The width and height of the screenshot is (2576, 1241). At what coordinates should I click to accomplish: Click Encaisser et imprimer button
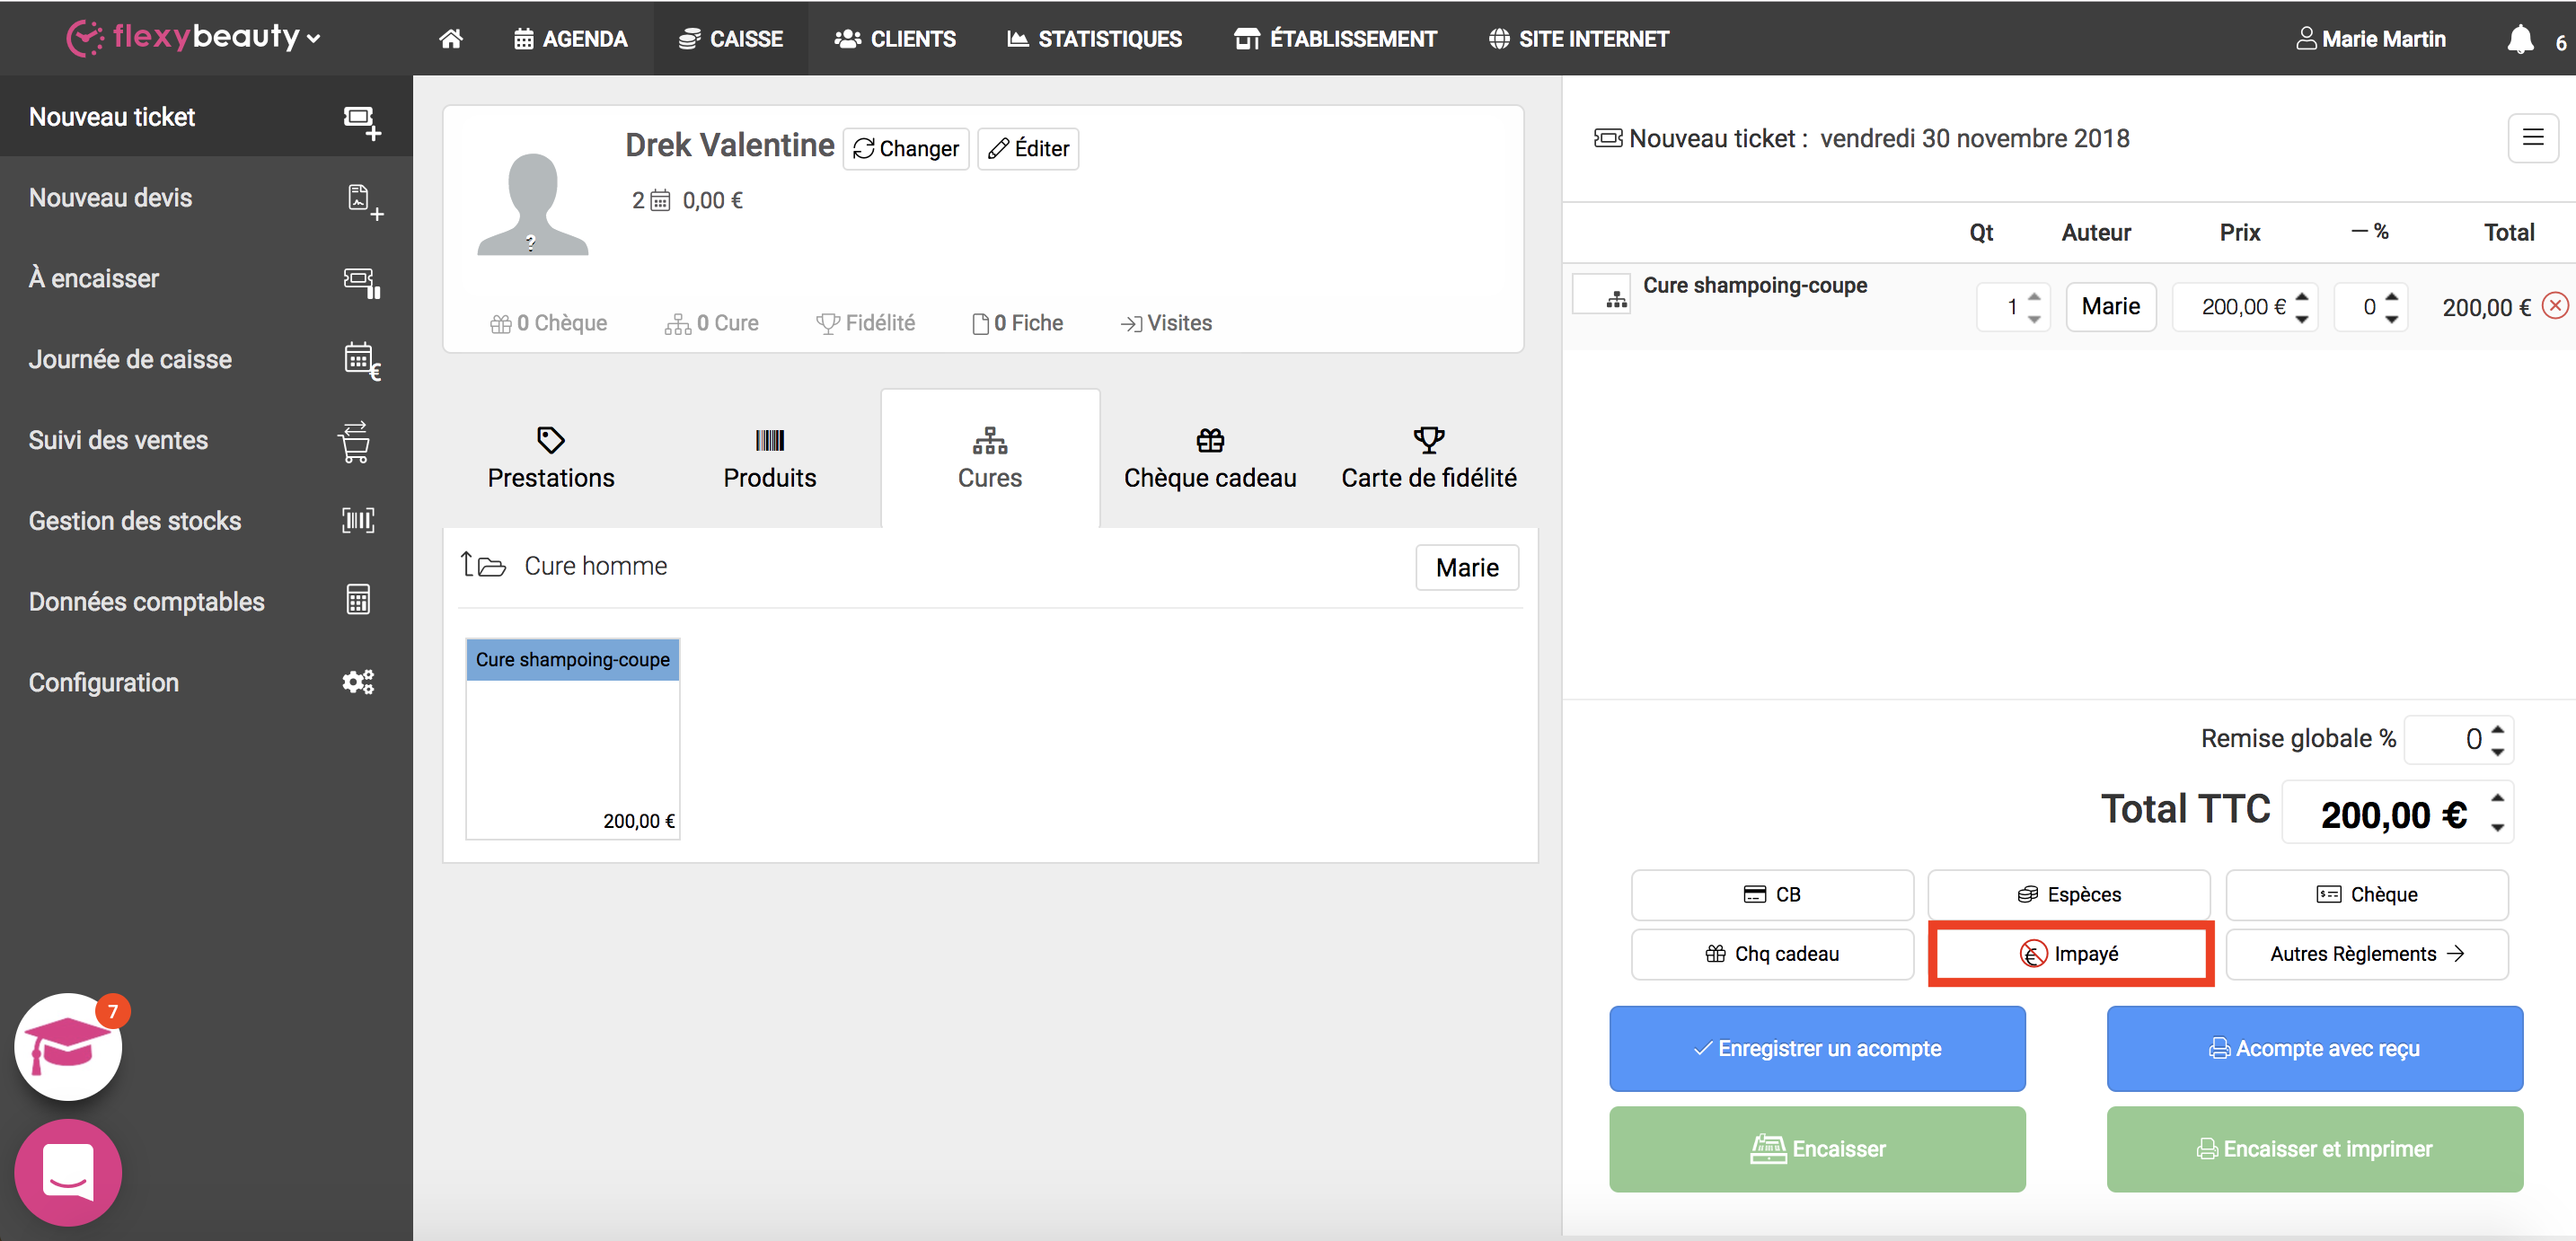point(2315,1148)
